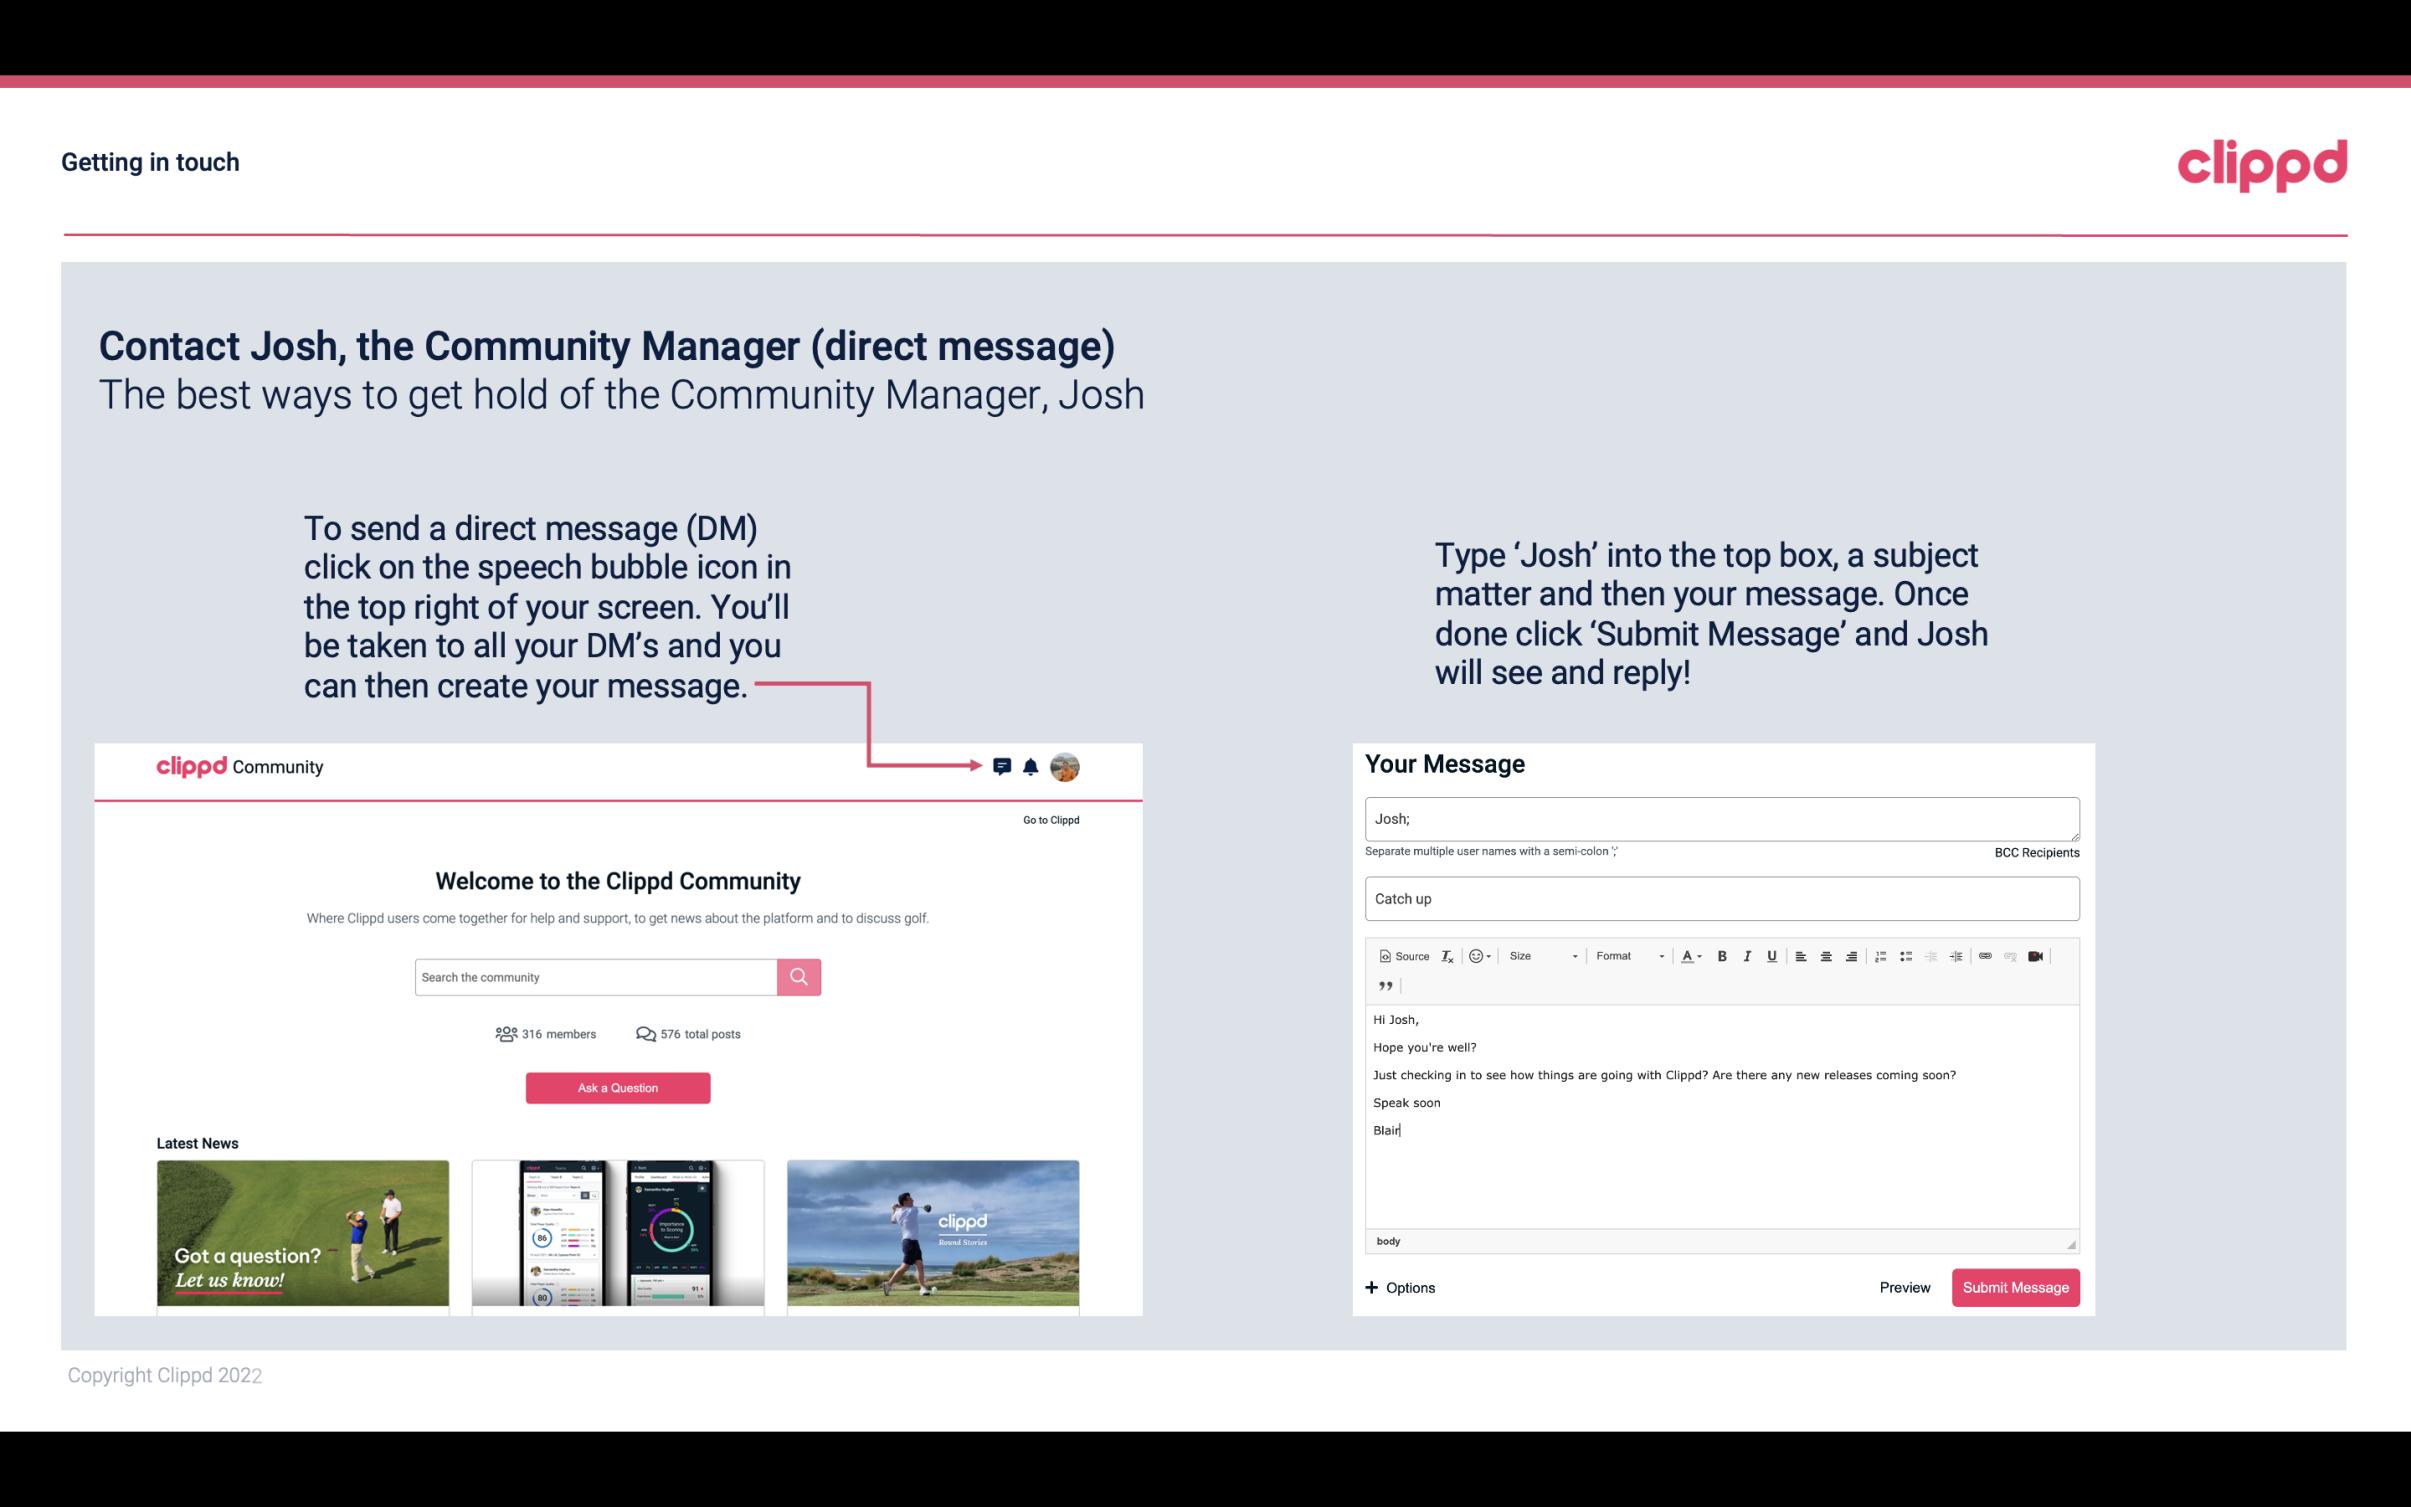Click the blockquote icon in message editor
This screenshot has width=2411, height=1507.
1383,984
